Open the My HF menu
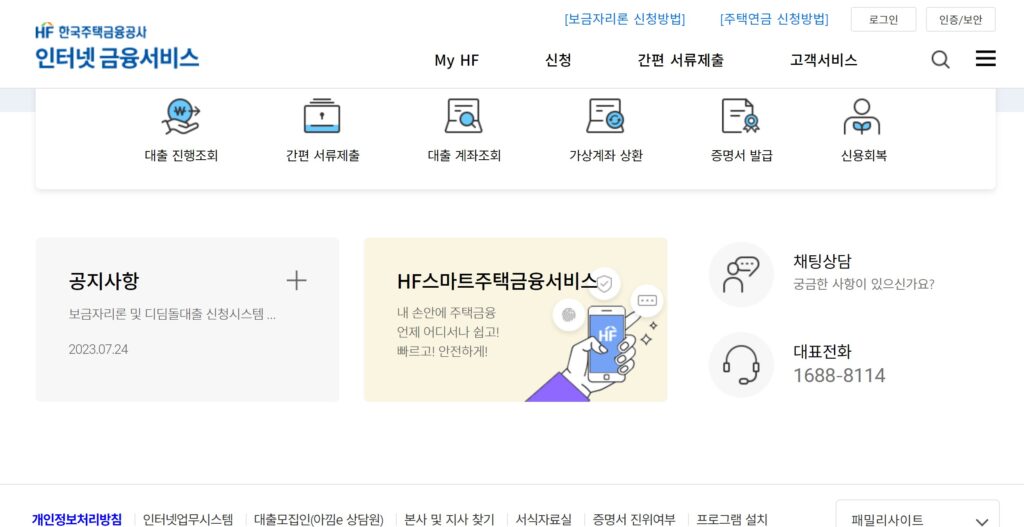Viewport: 1024px width, 527px height. 456,61
